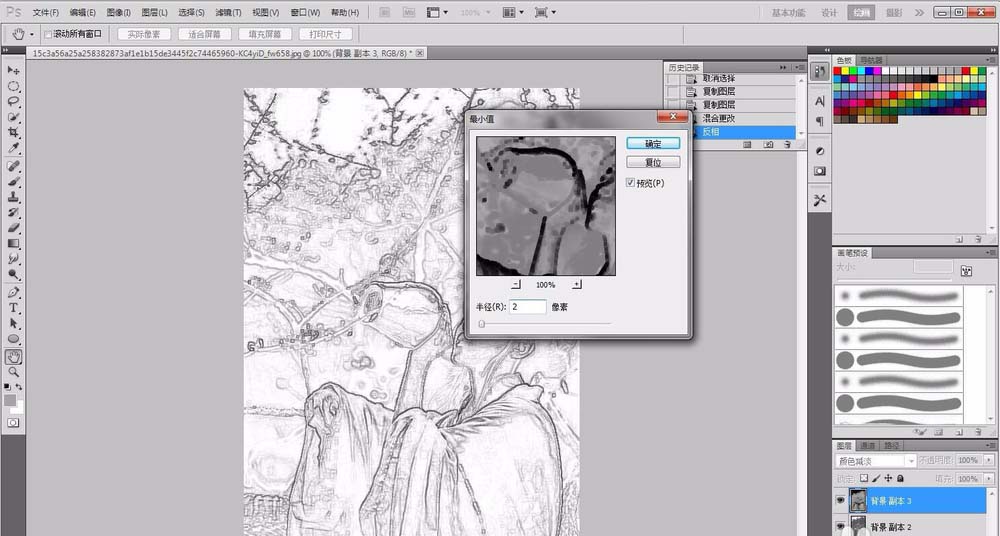
Task: Activate the Zoom magnifier tool
Action: pos(14,371)
